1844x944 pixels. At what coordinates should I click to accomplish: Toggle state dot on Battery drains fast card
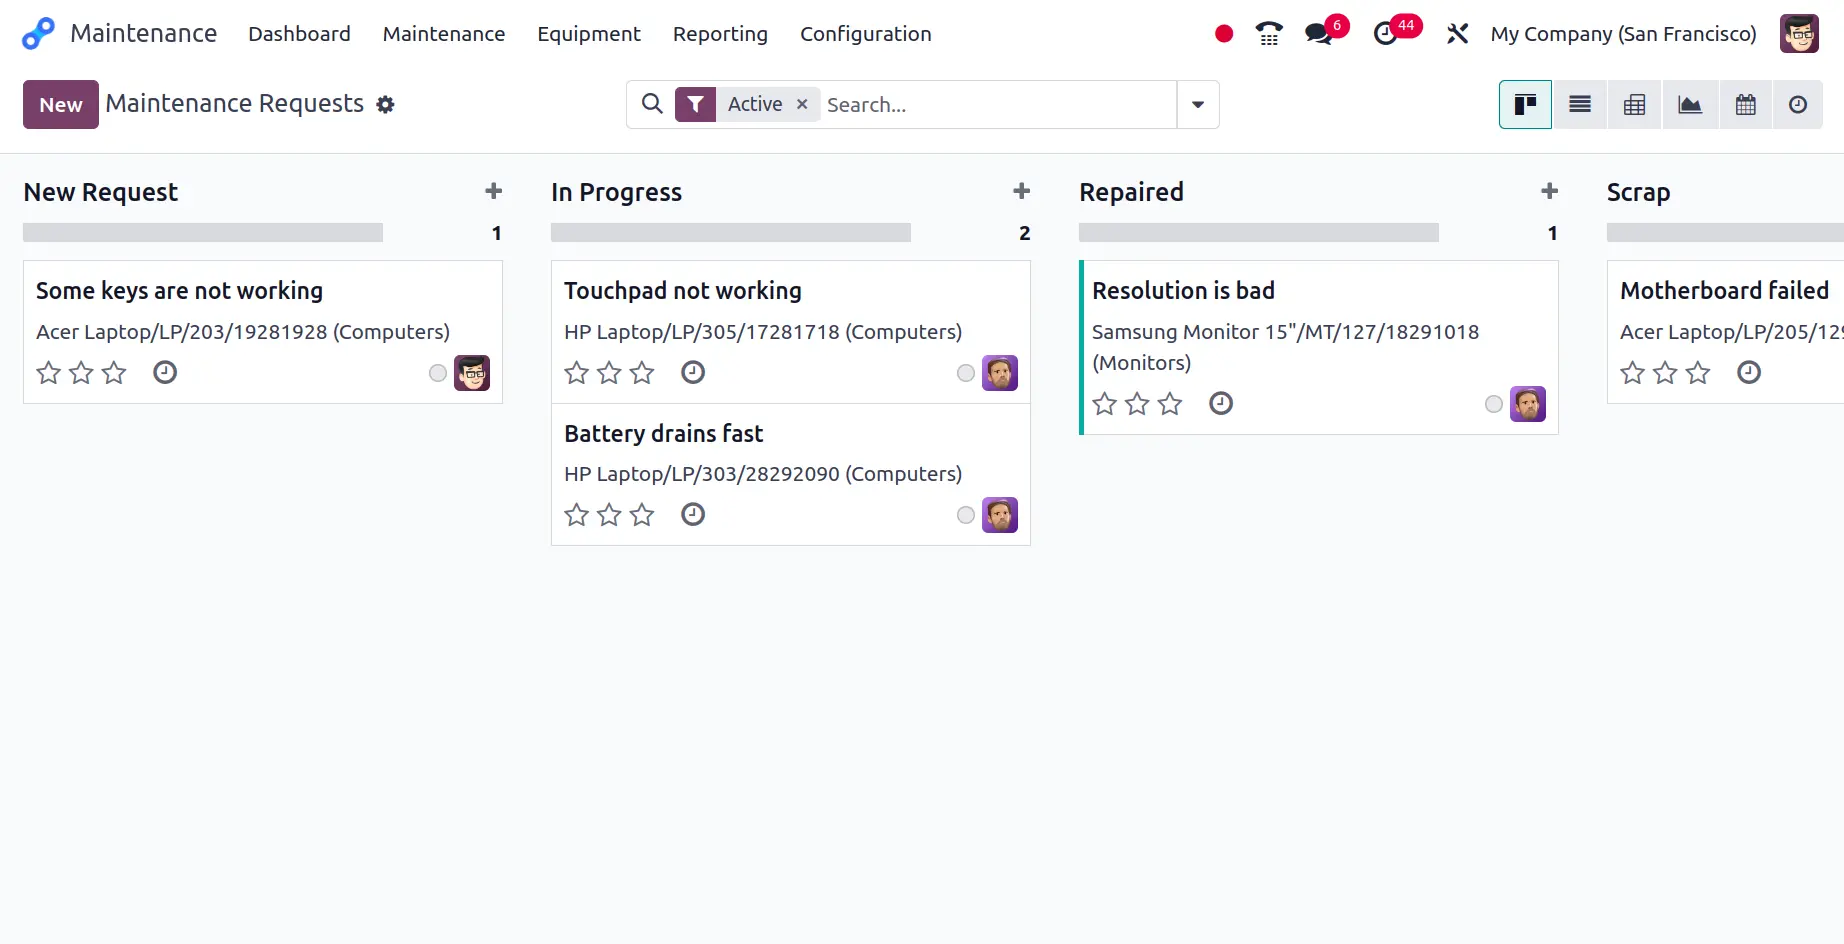click(966, 515)
